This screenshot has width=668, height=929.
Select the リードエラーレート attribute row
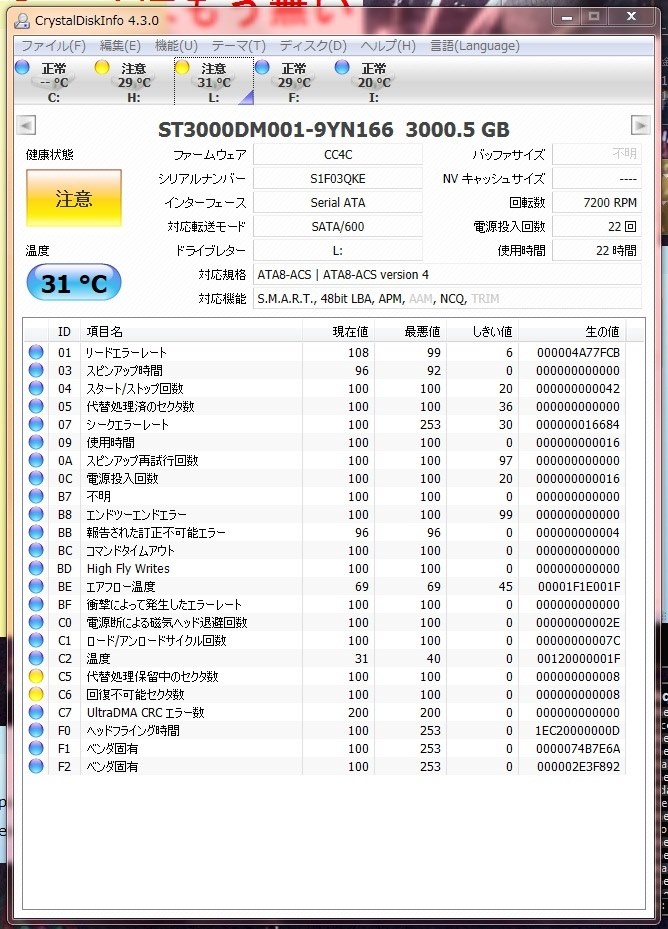click(x=325, y=353)
